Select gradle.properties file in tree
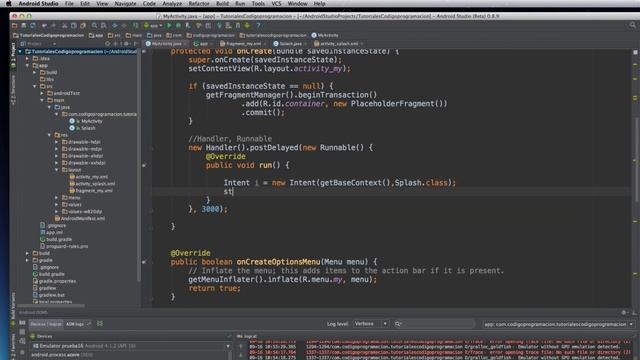The image size is (640, 360). tap(54, 281)
